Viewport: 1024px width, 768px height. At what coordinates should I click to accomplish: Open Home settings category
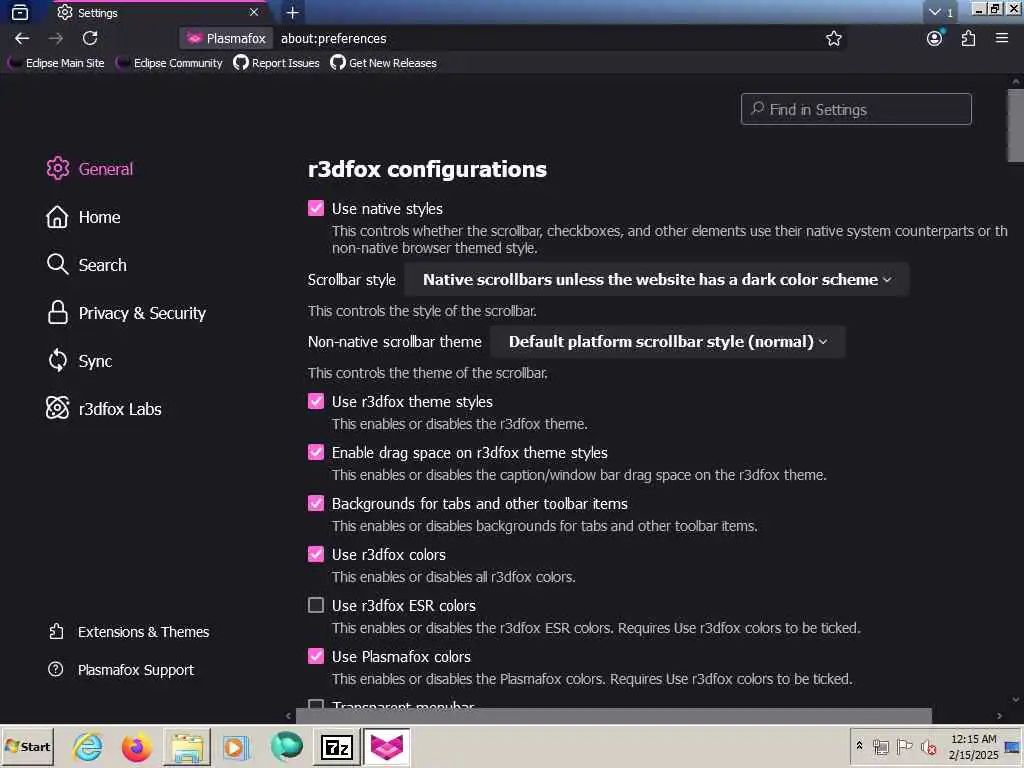pyautogui.click(x=83, y=217)
